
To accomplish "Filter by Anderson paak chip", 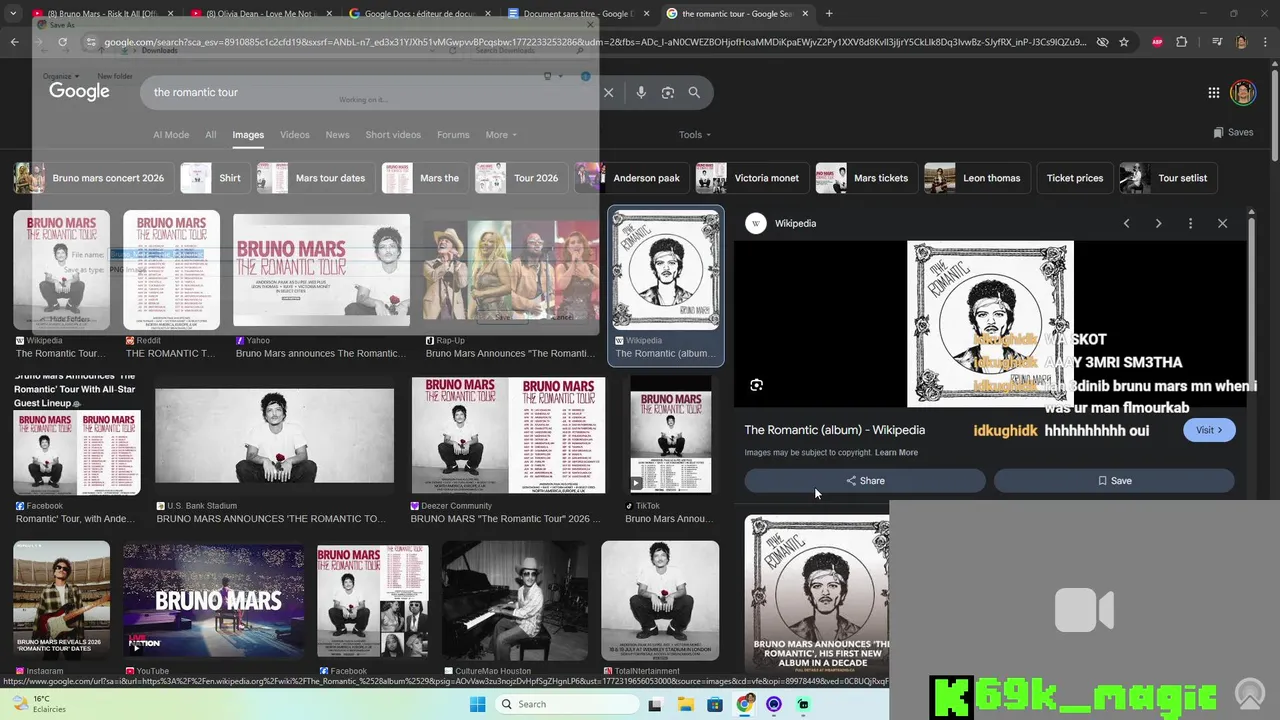I will pyautogui.click(x=631, y=178).
